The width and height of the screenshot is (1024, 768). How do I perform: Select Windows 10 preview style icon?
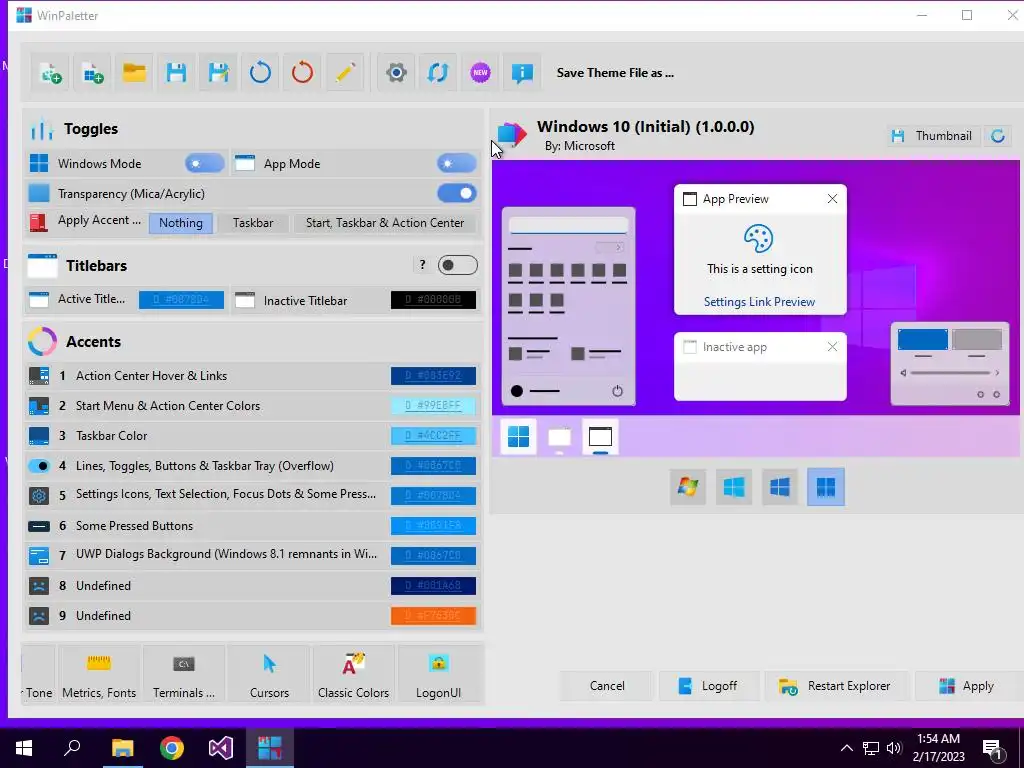[x=780, y=487]
